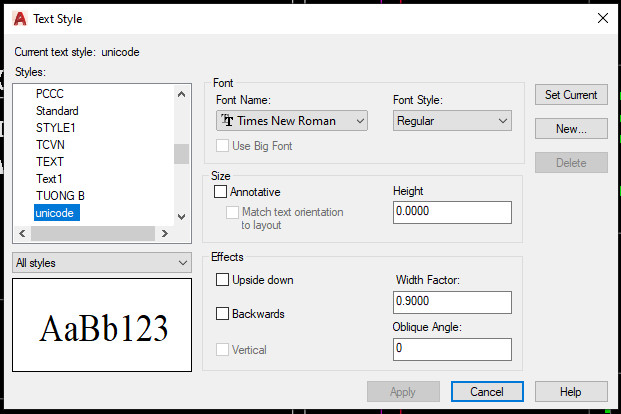Check the Backwards effect option
The width and height of the screenshot is (621, 414).
tap(222, 313)
